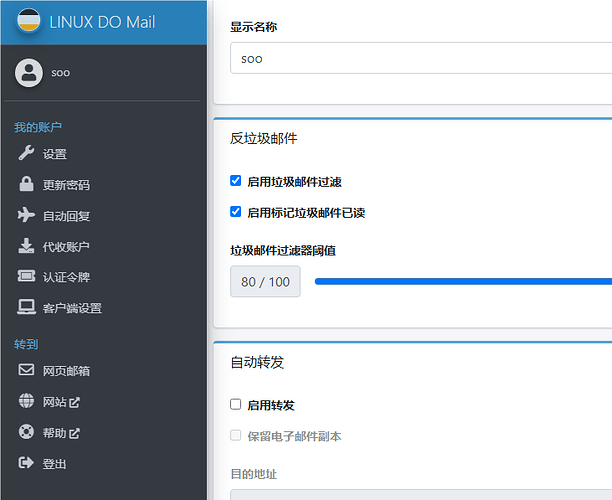The height and width of the screenshot is (500, 612).
Task: Click the envelope icon for 网页邮箱
Action: click(x=26, y=370)
